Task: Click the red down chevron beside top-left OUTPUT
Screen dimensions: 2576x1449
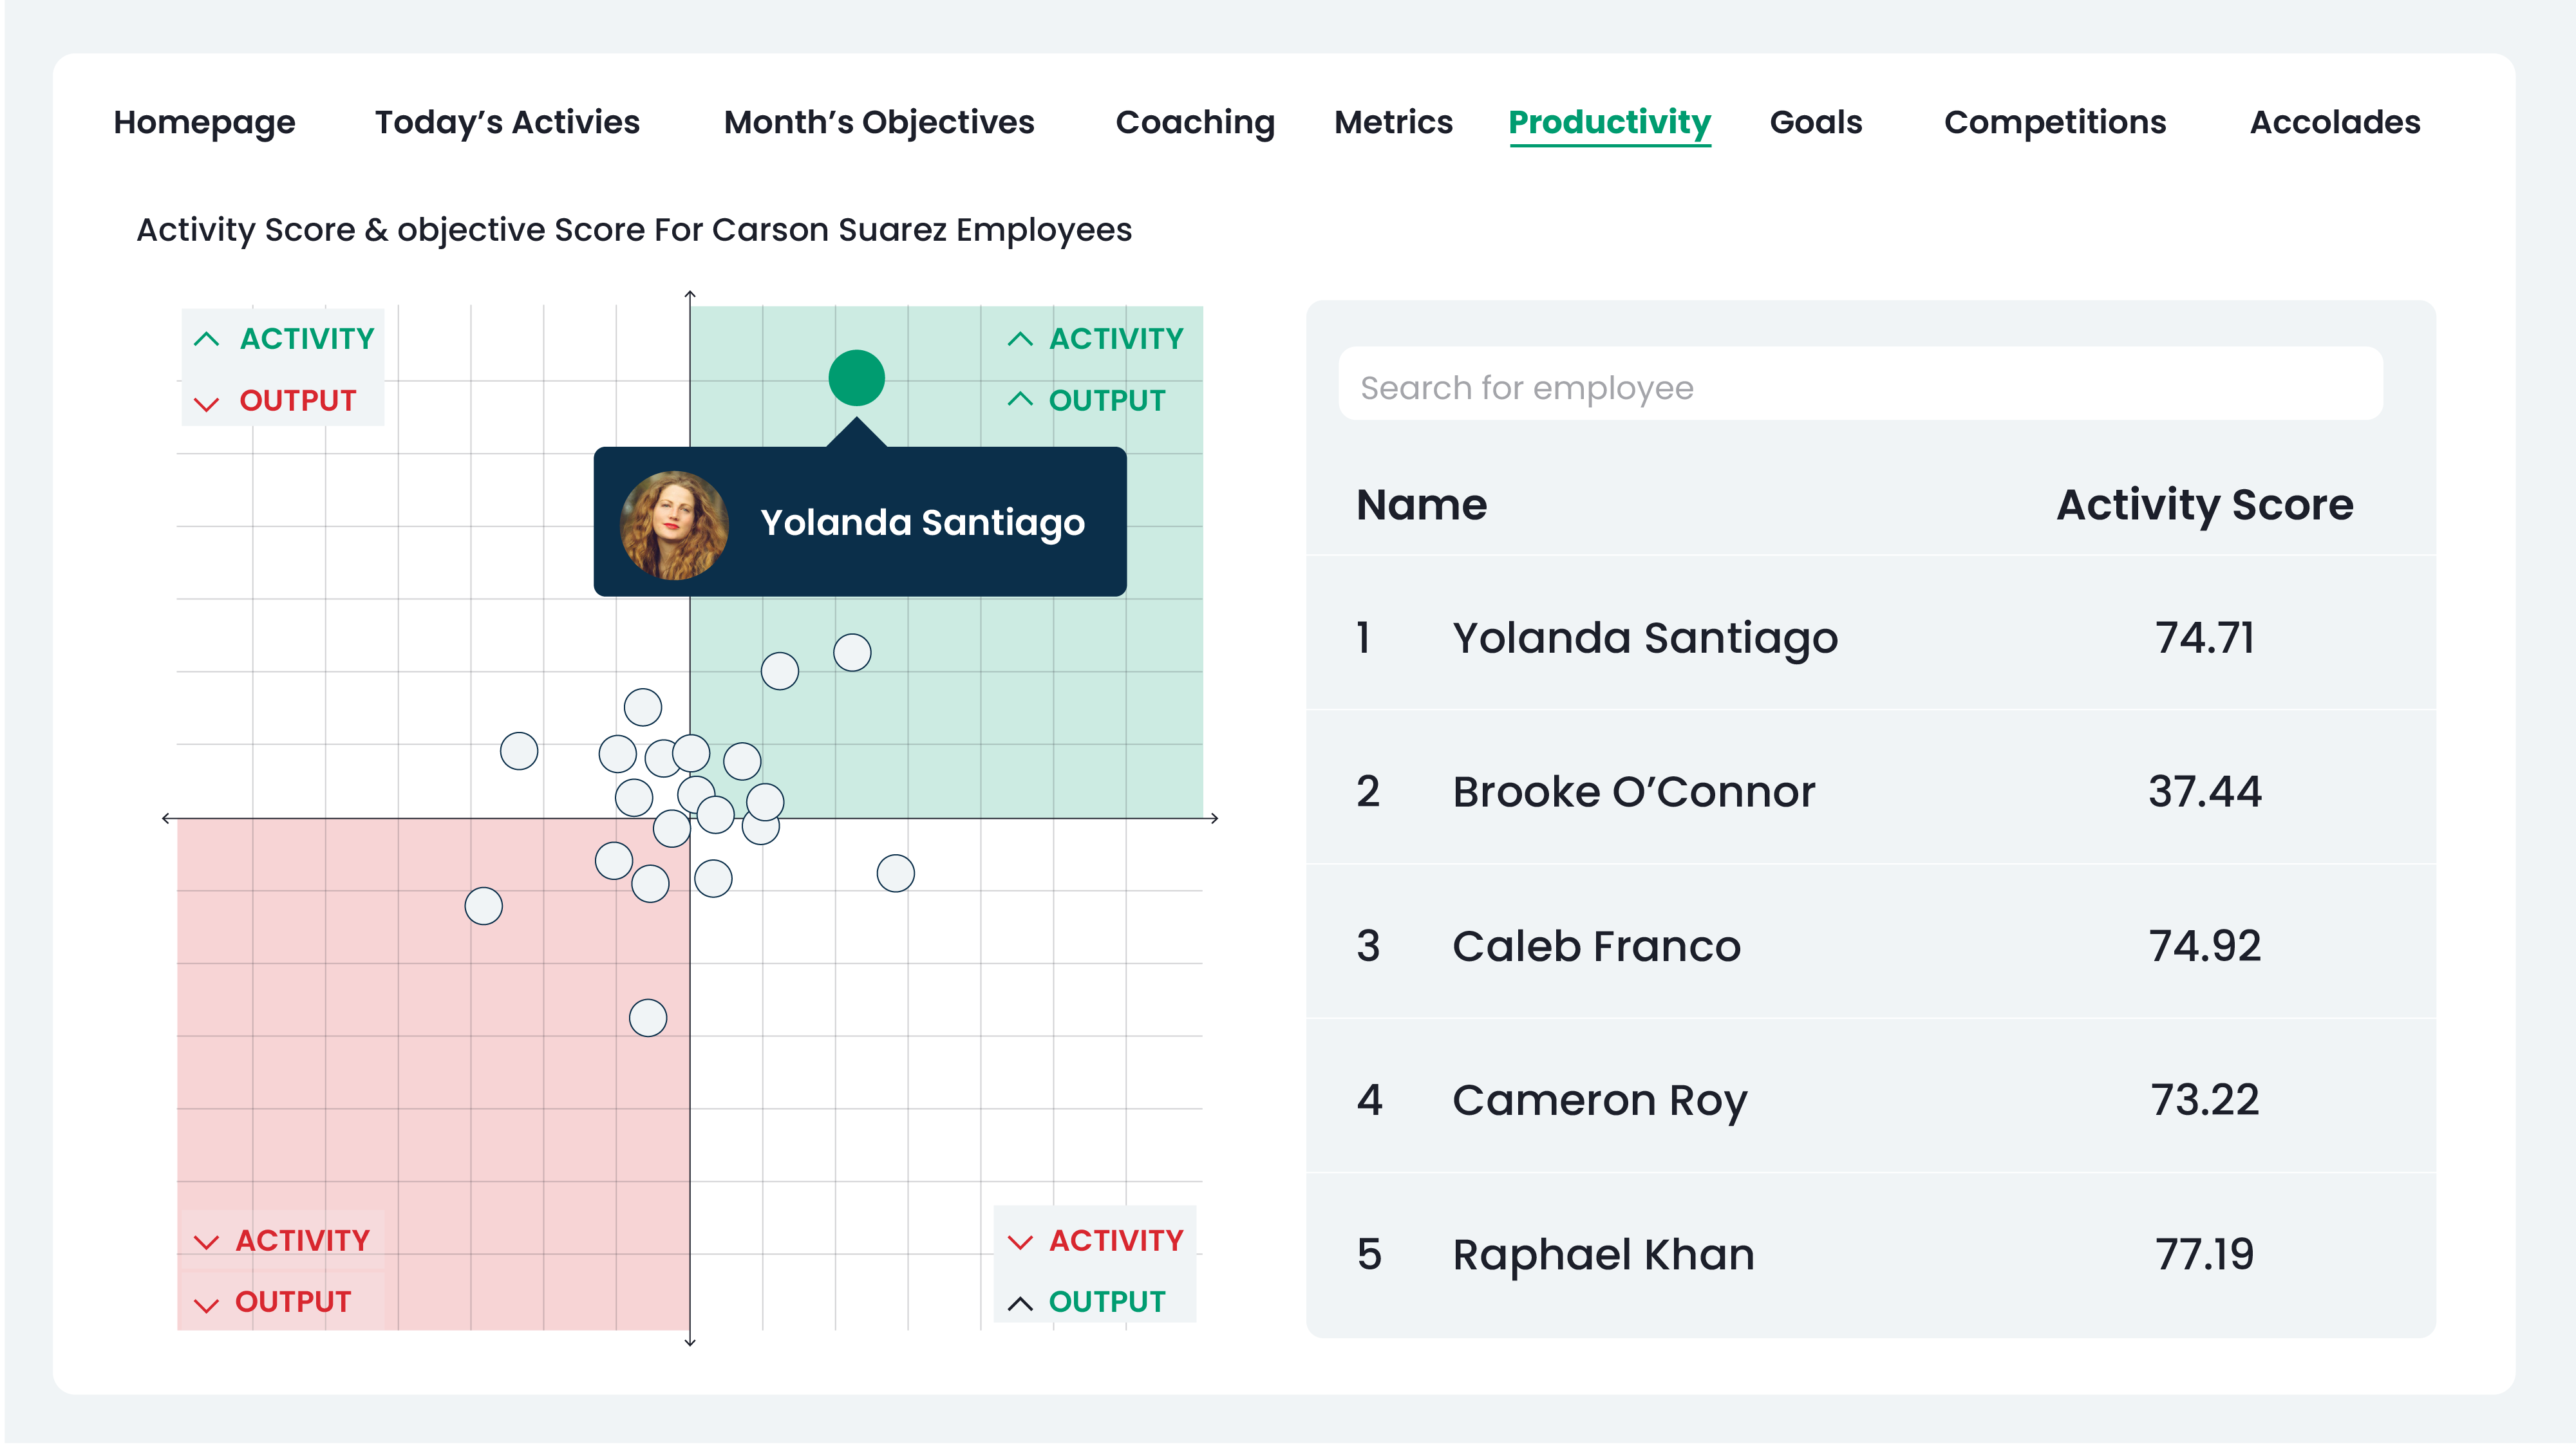Action: tap(206, 403)
